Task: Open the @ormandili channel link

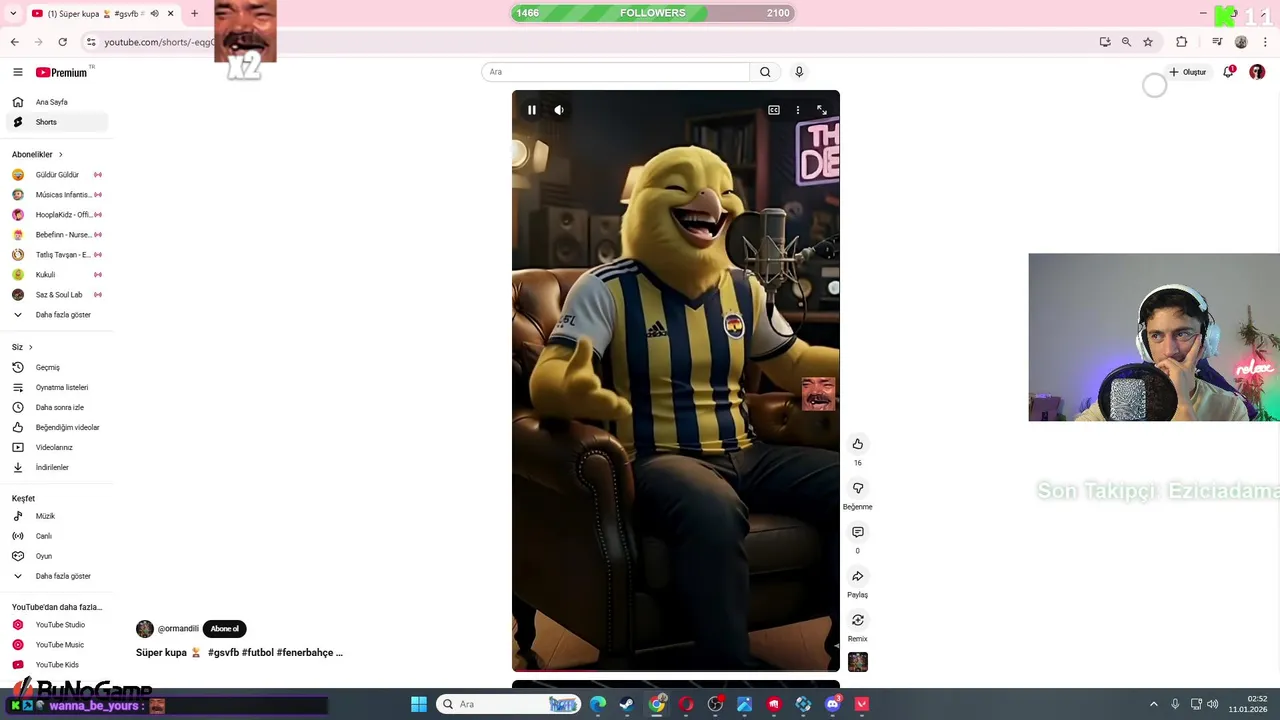Action: (178, 629)
